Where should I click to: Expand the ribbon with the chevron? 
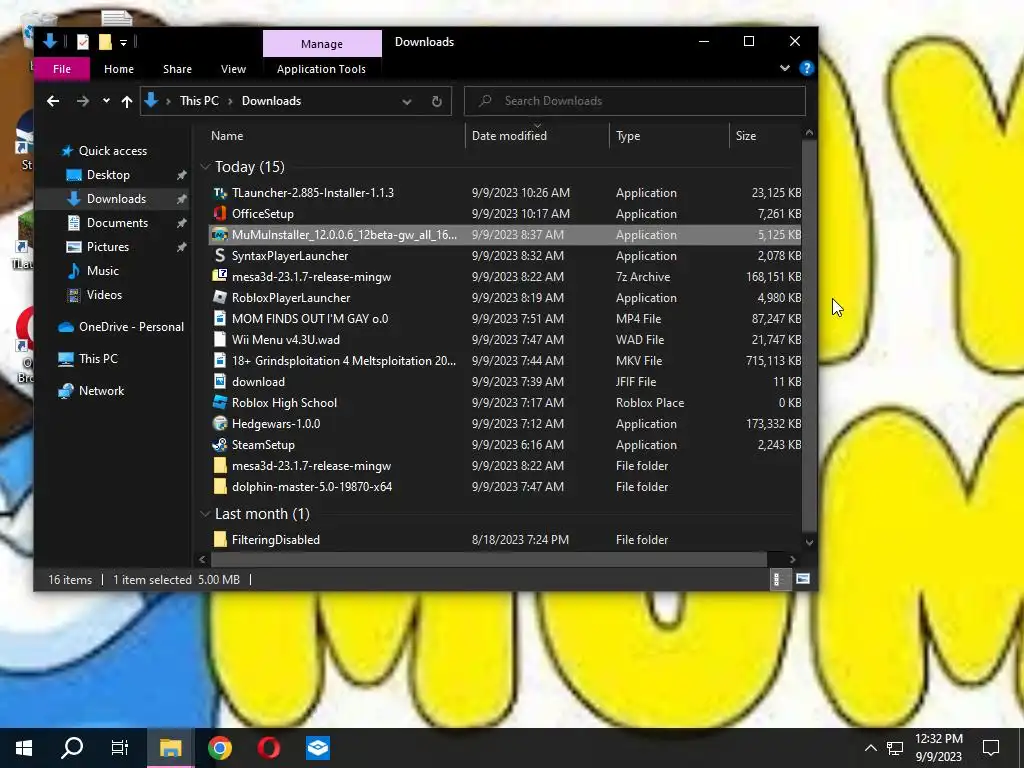[x=784, y=69]
